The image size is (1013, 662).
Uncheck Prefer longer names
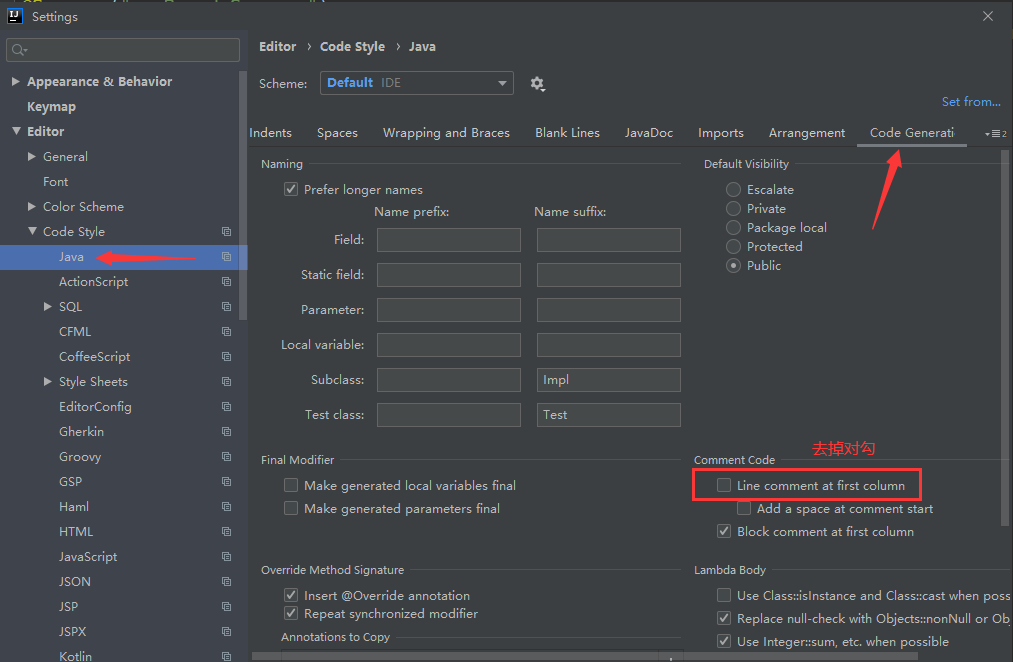coord(291,189)
